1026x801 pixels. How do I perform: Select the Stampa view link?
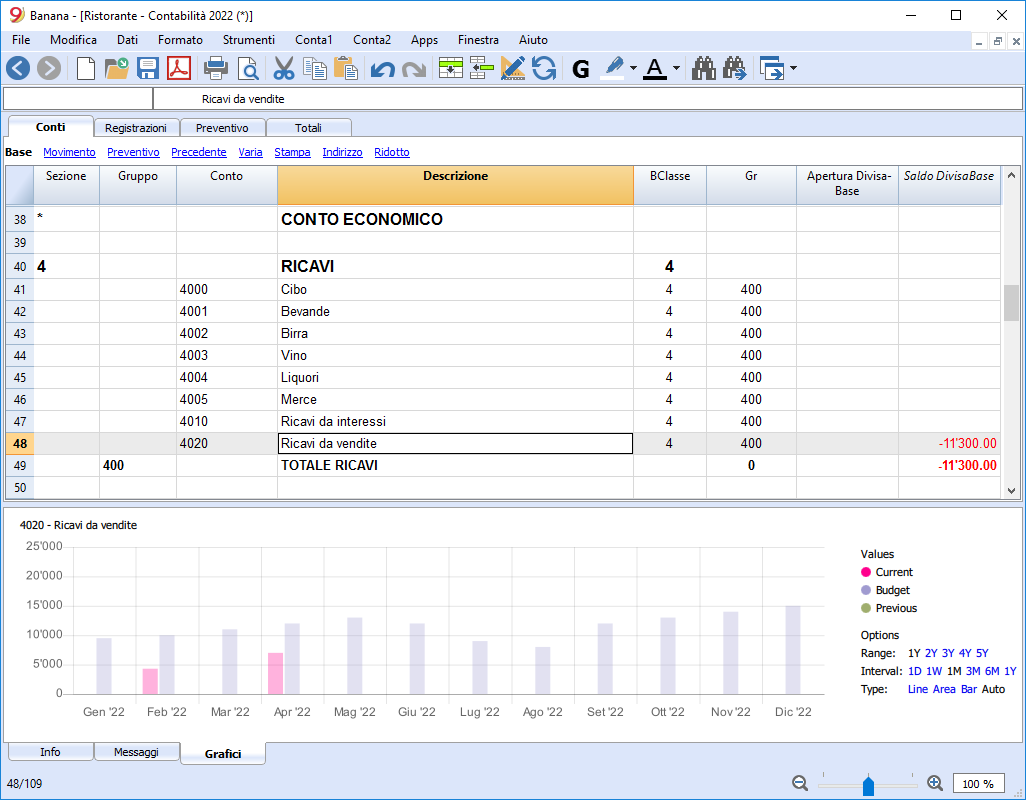292,152
